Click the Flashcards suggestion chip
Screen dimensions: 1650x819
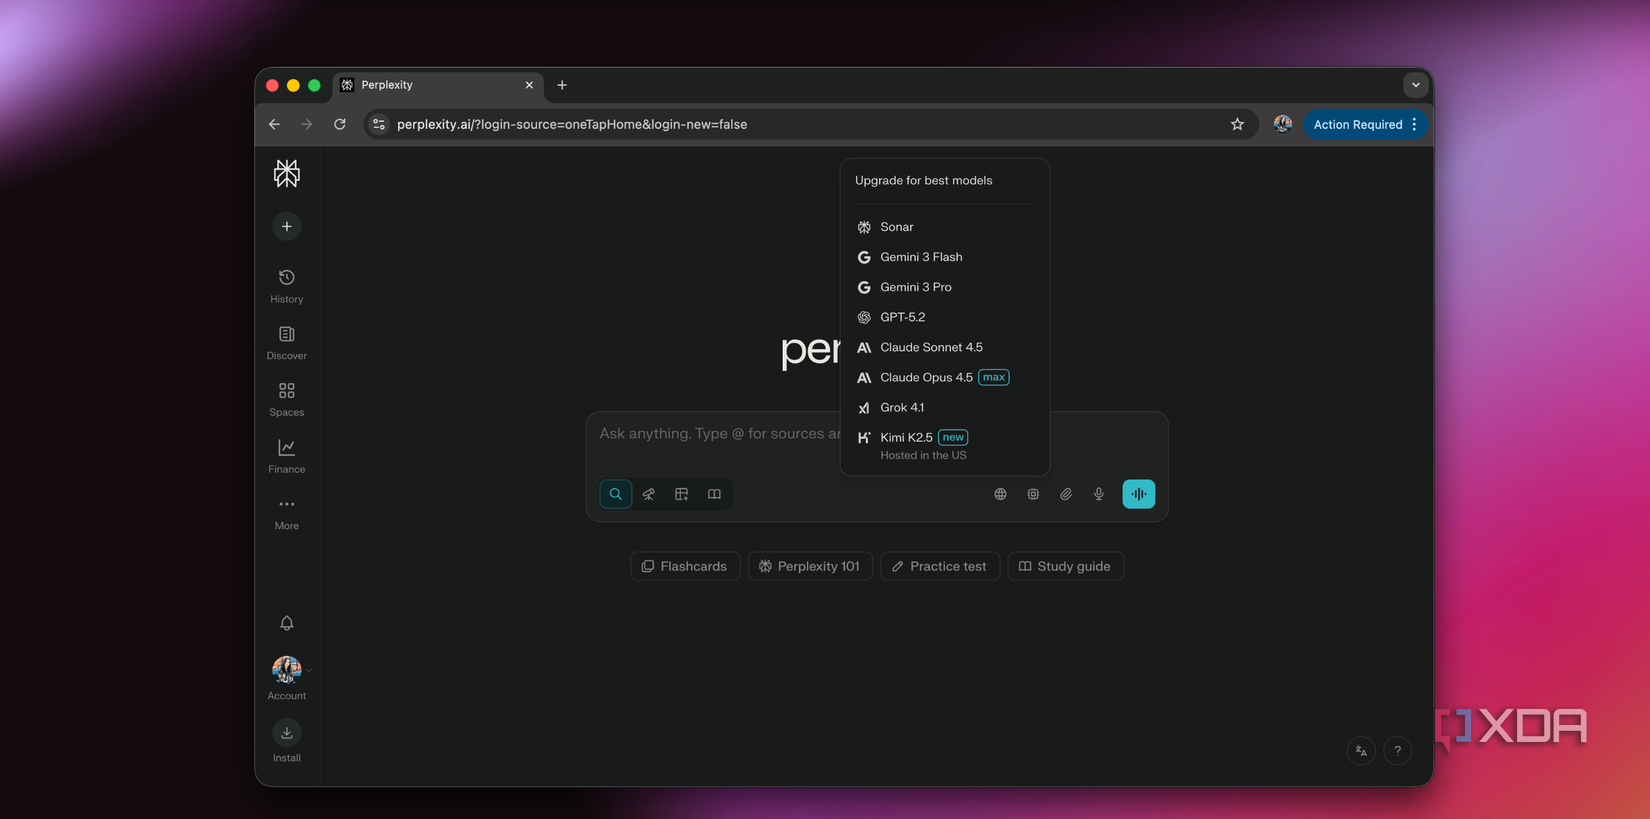685,566
